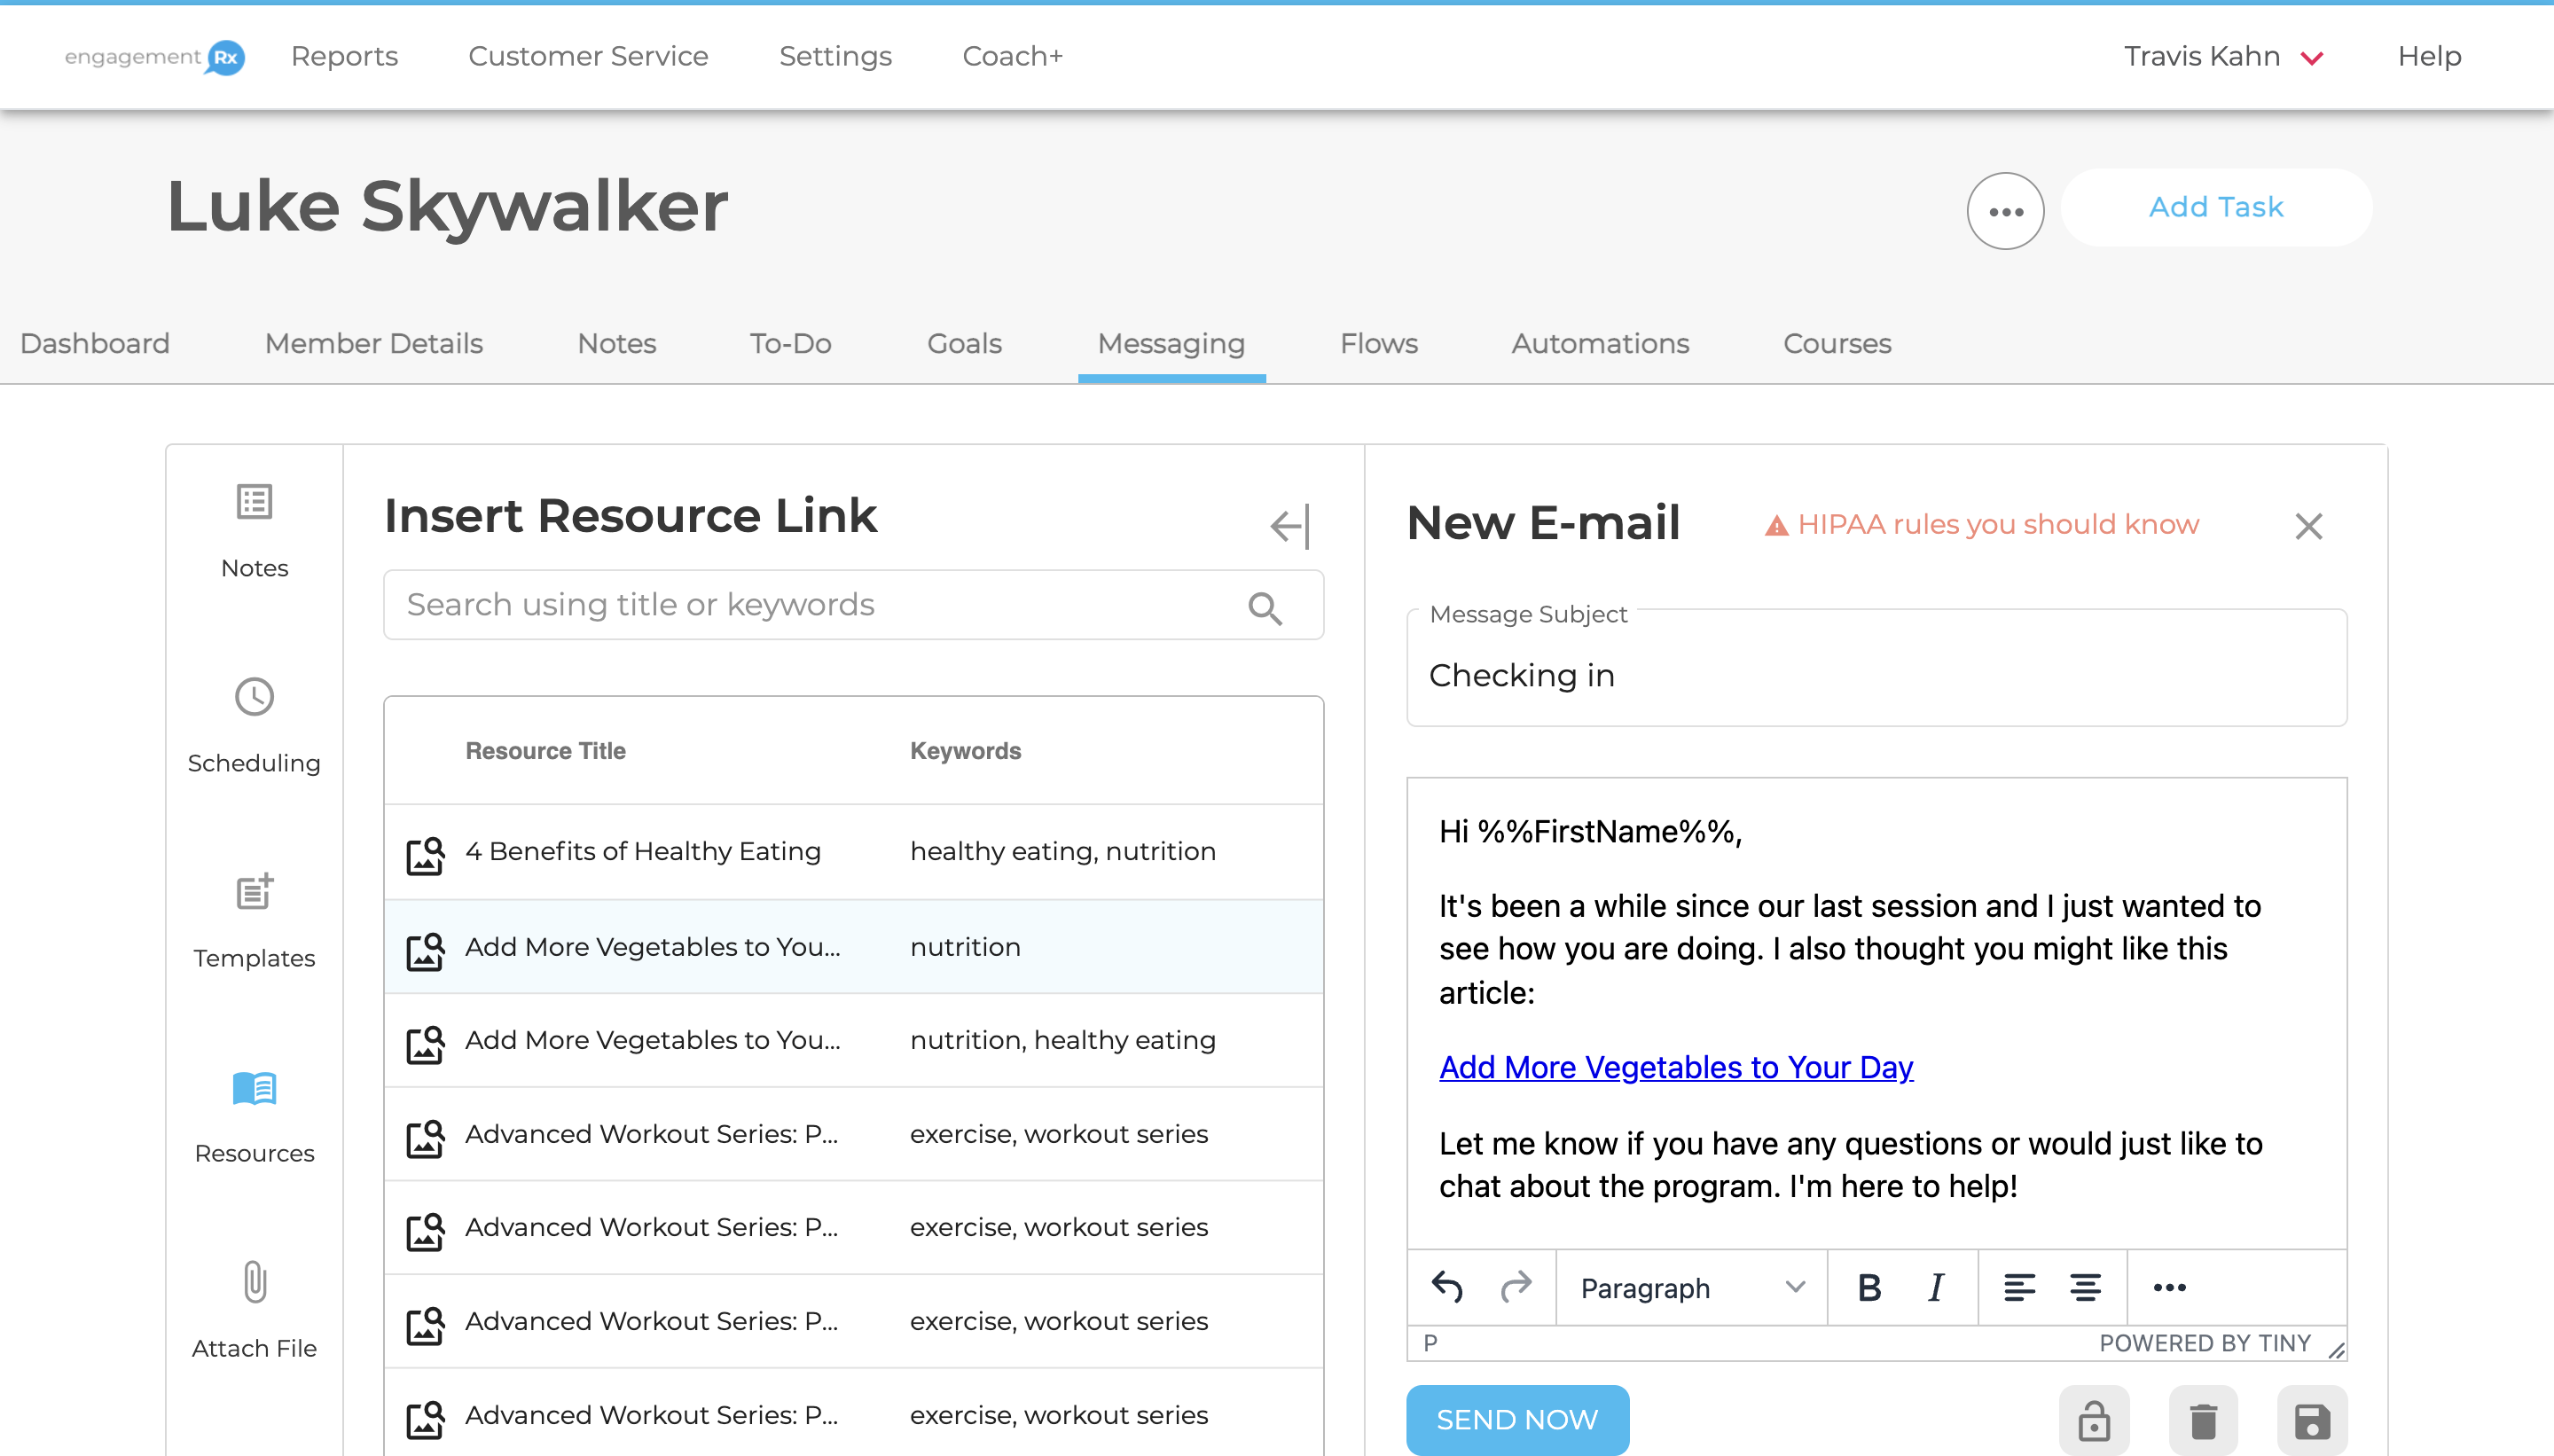Toggle italic formatting in the editor
Screen dimensions: 2554x1456
click(x=1935, y=1288)
